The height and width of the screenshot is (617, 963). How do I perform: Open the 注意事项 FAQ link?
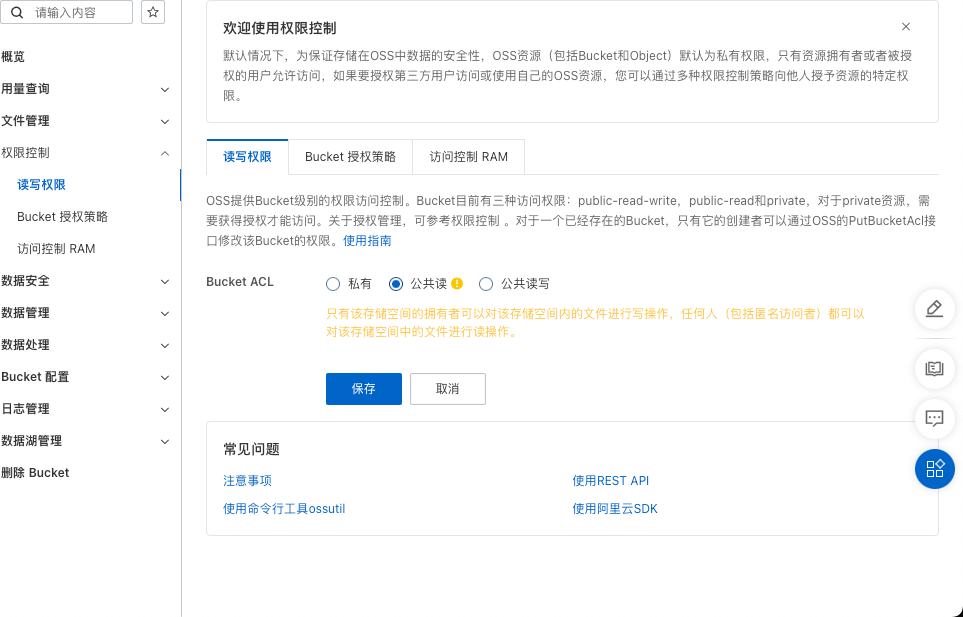click(247, 481)
